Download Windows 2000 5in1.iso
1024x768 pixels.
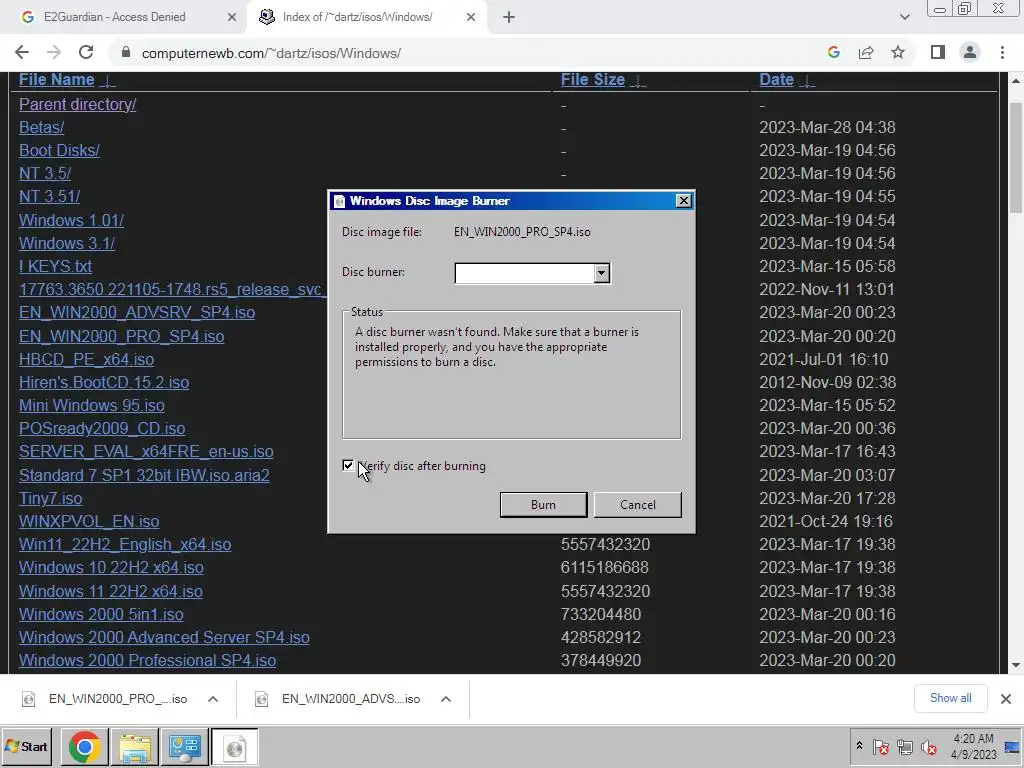click(101, 615)
